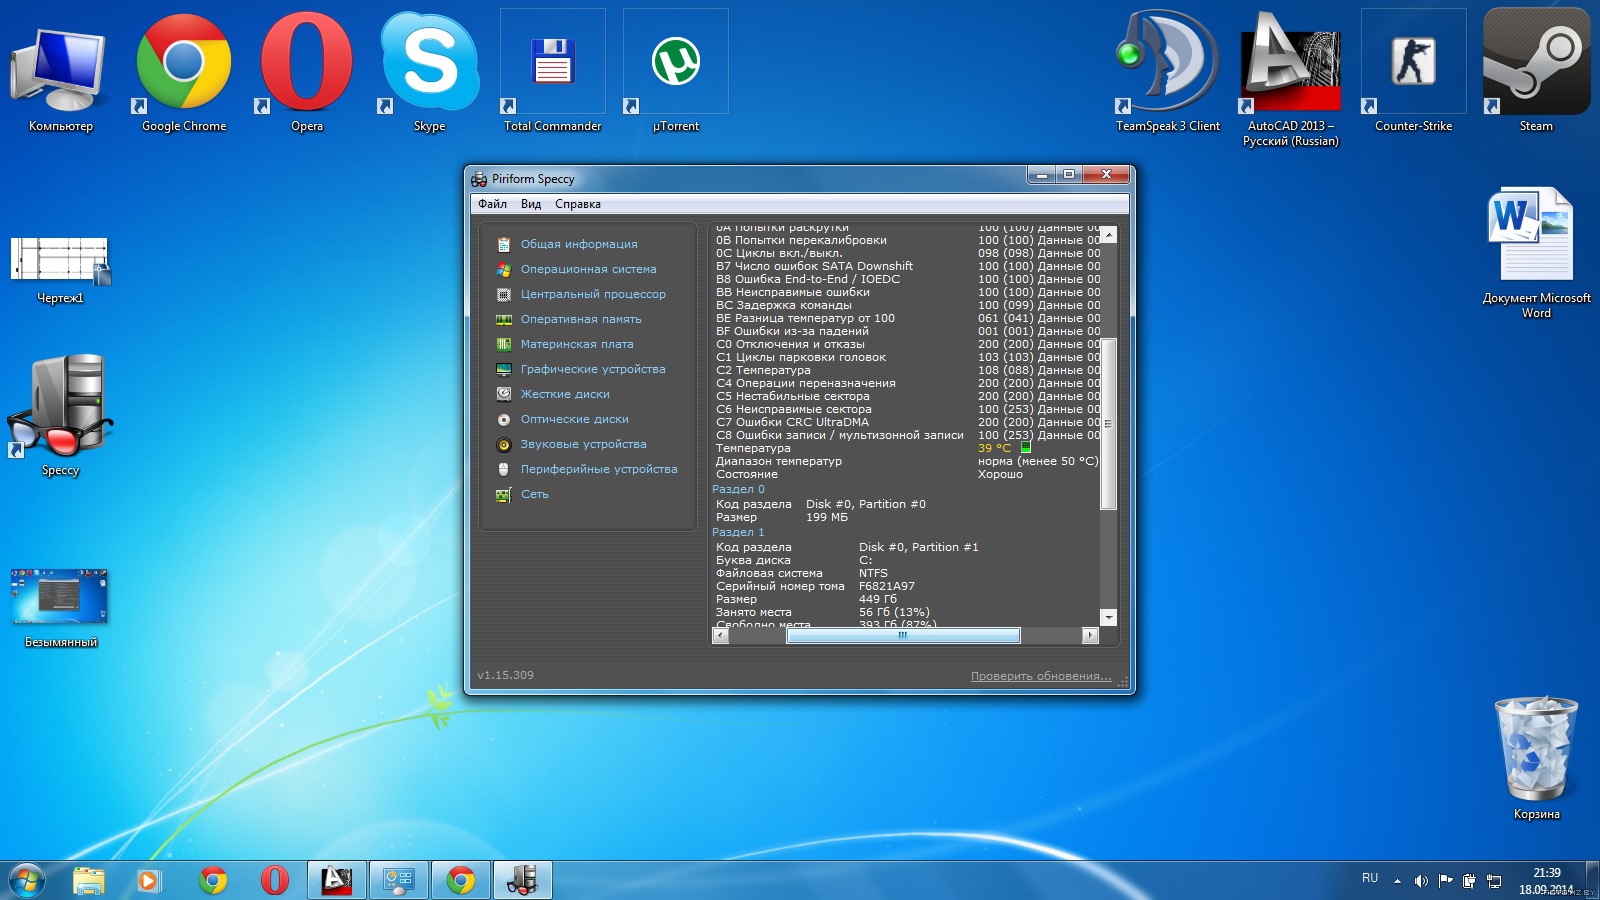The width and height of the screenshot is (1600, 900).
Task: Select the Безымянный image thumbnail
Action: pyautogui.click(x=60, y=608)
